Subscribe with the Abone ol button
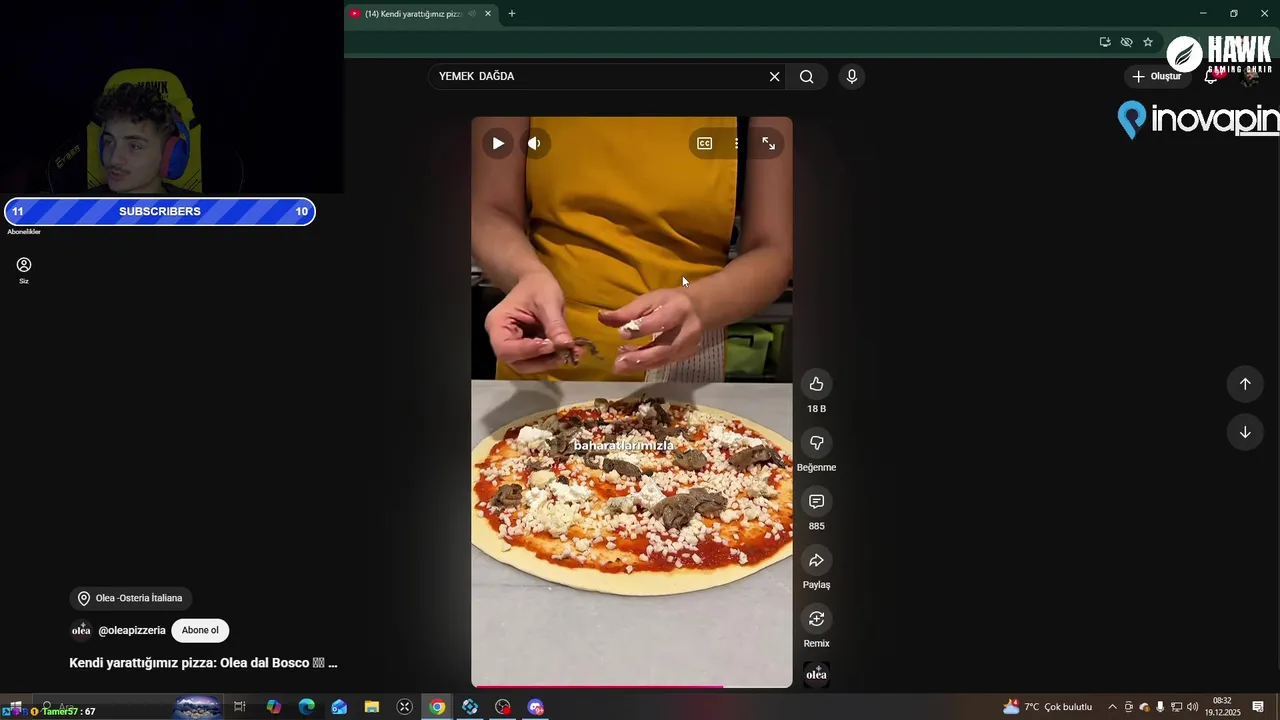Screen dimensions: 1280x720 (200, 631)
